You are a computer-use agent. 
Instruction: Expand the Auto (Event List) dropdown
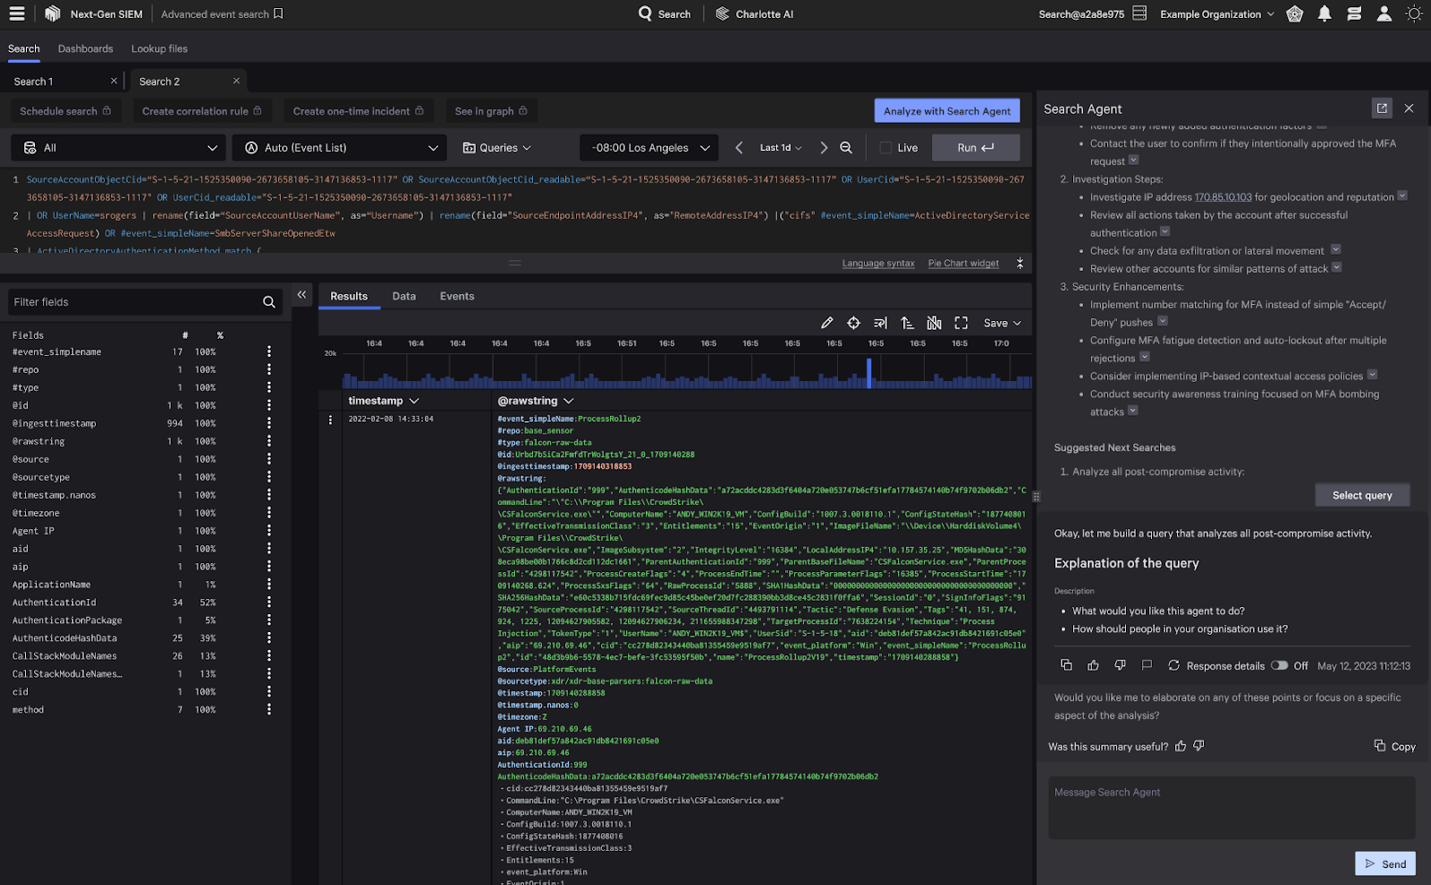tap(341, 148)
